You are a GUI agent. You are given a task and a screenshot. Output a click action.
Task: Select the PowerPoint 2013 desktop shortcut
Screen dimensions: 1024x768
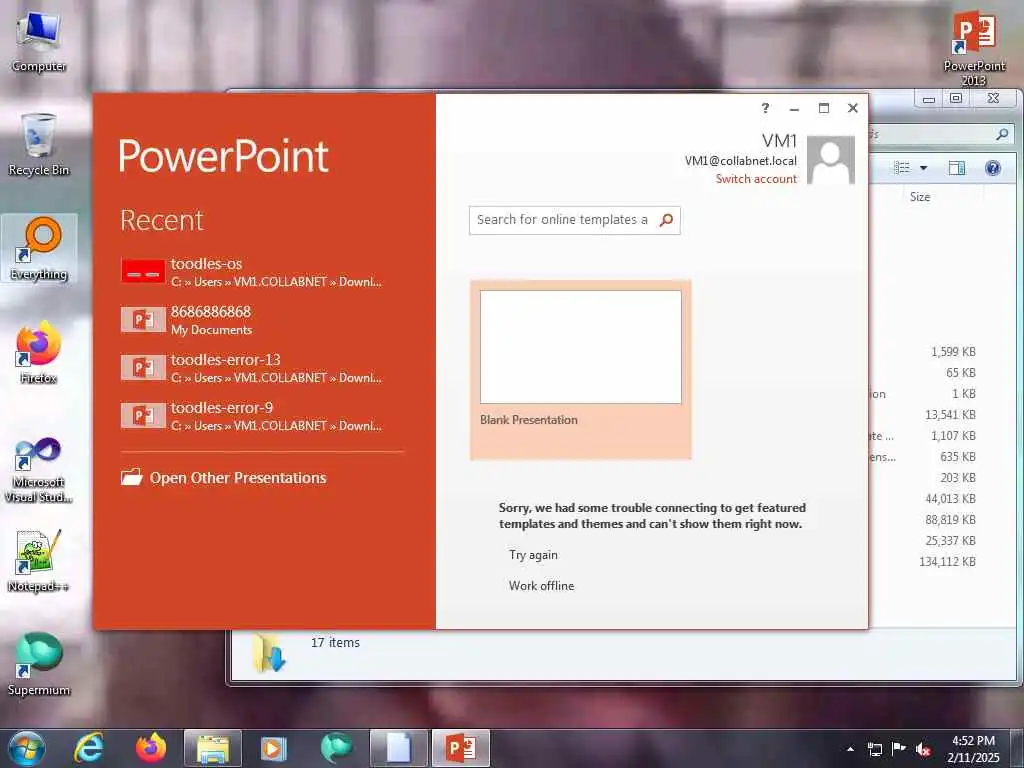(x=974, y=47)
